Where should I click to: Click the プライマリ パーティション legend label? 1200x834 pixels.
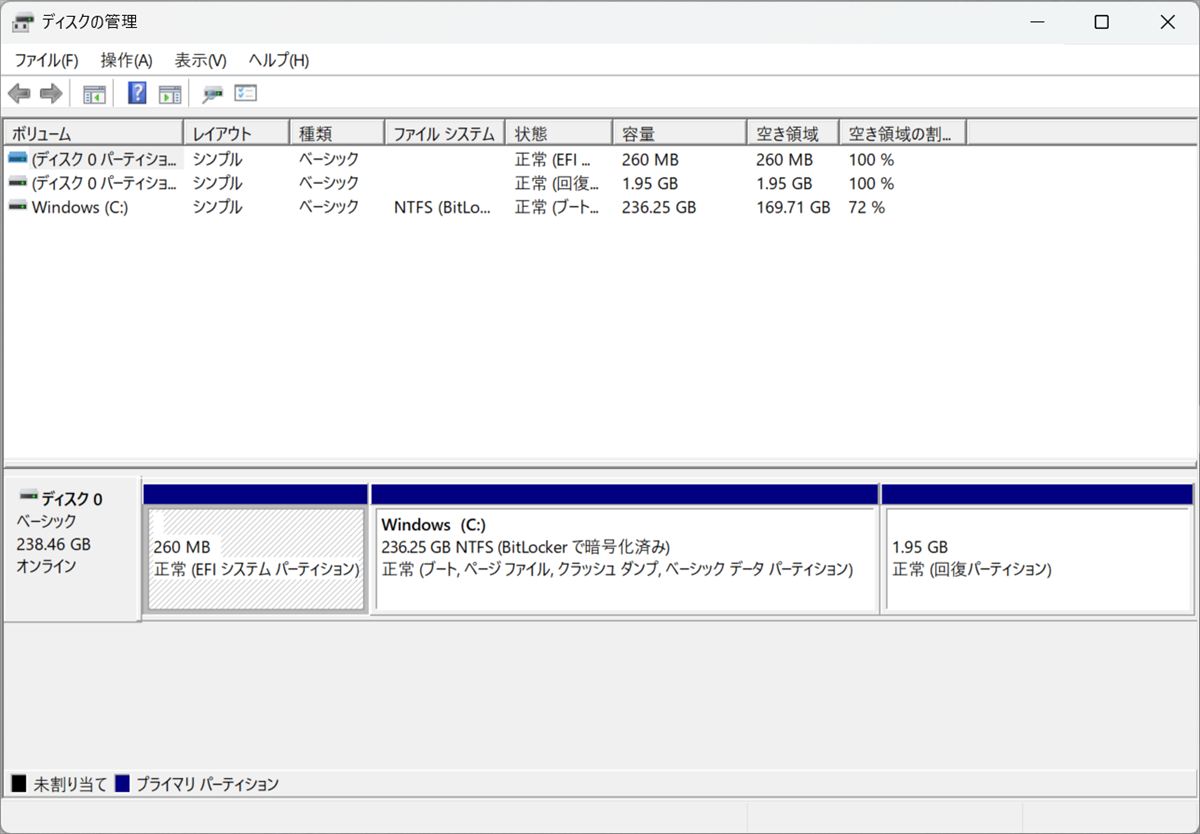point(207,785)
